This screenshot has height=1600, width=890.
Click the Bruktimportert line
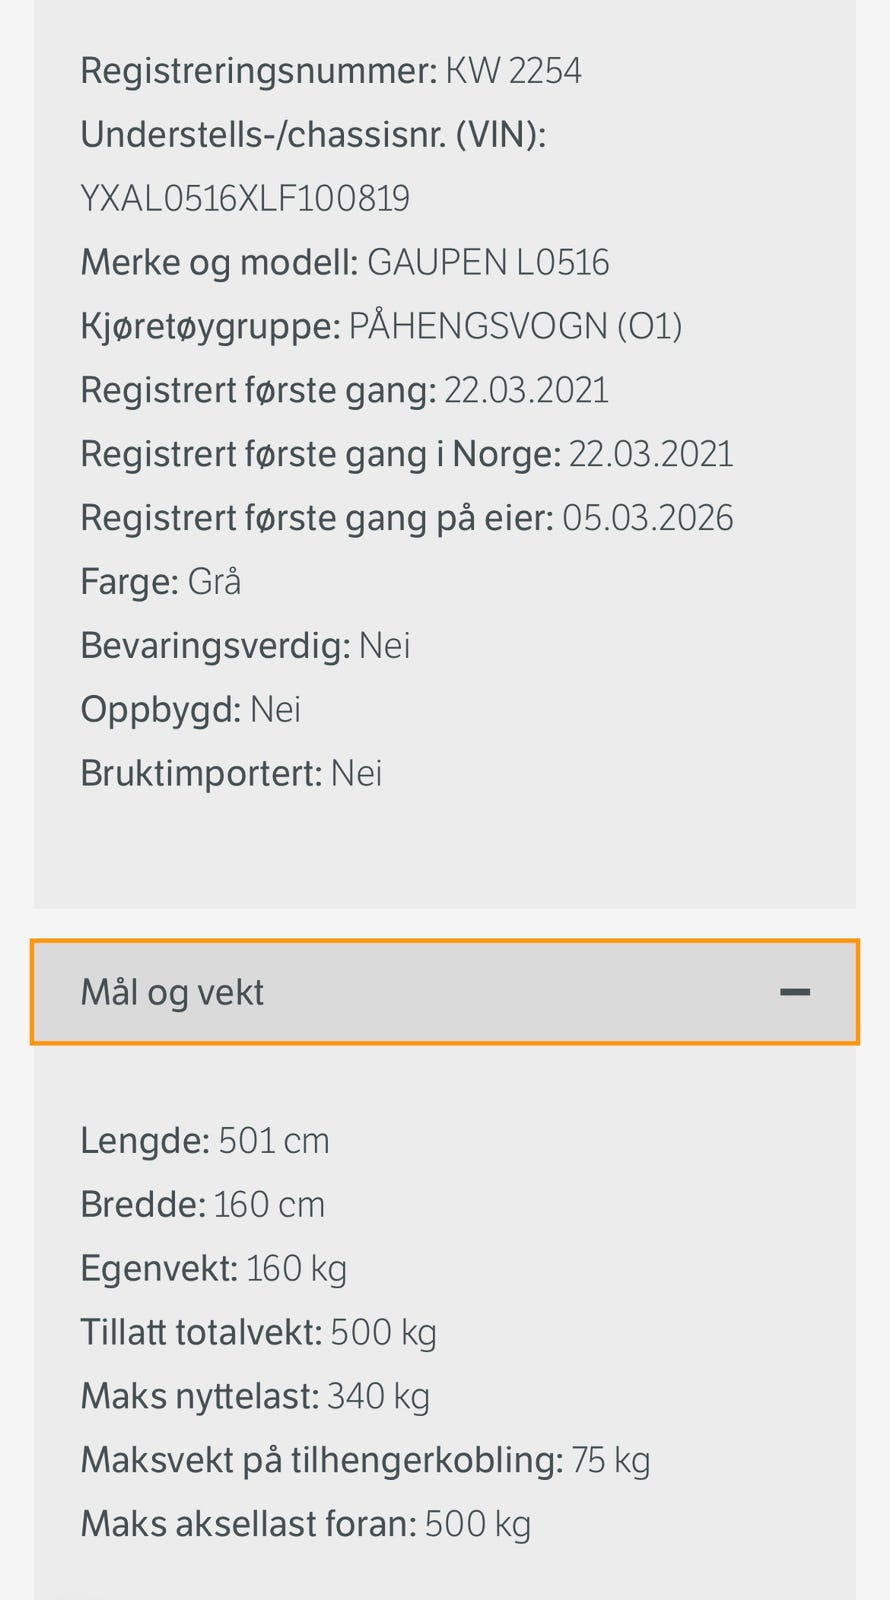pyautogui.click(x=231, y=774)
